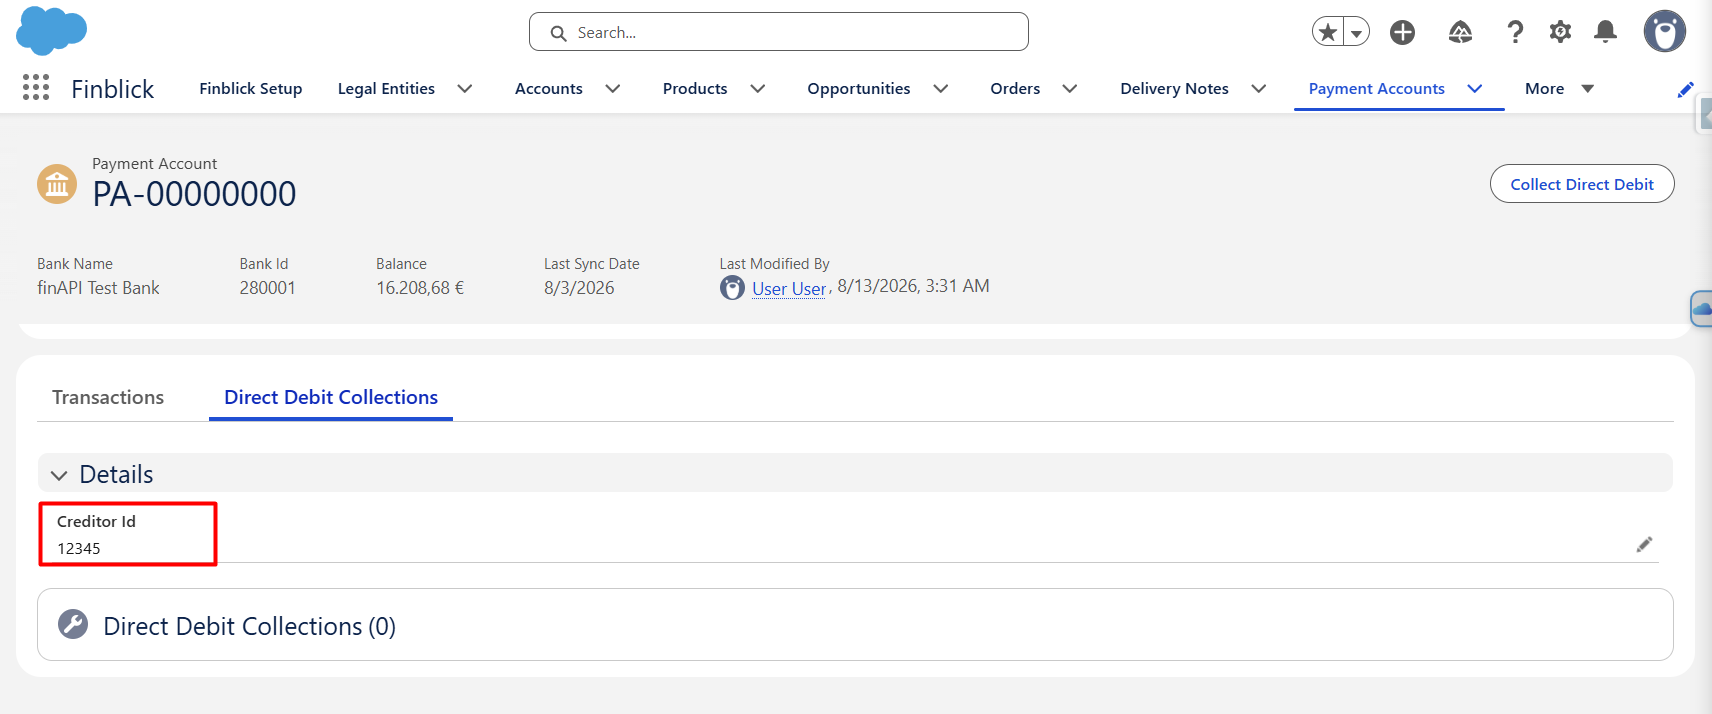Click the Bank Name value finAPI Test Bank
Viewport: 1712px width, 714px height.
98,288
